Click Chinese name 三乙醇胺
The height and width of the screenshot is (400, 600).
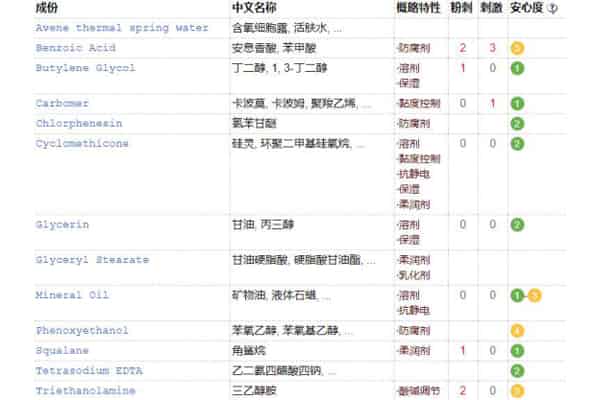254,391
